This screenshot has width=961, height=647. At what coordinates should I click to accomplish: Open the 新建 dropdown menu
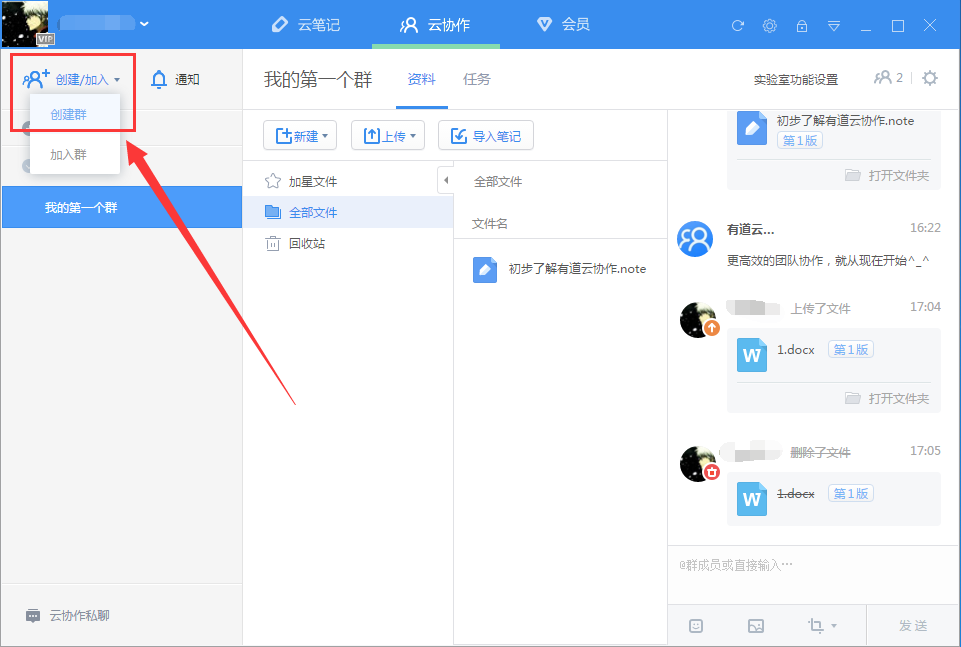click(299, 134)
